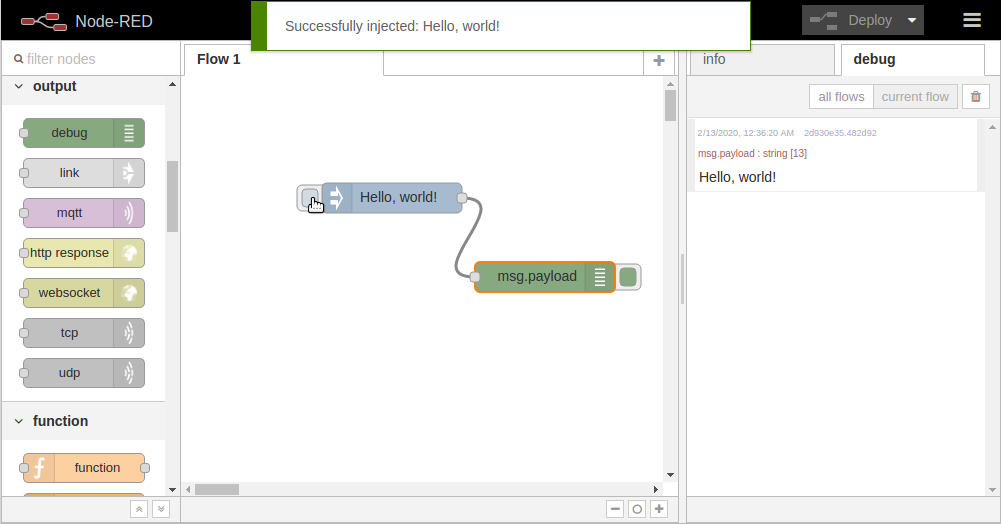
Task: Zoom out the canvas with minus button
Action: pyautogui.click(x=615, y=509)
